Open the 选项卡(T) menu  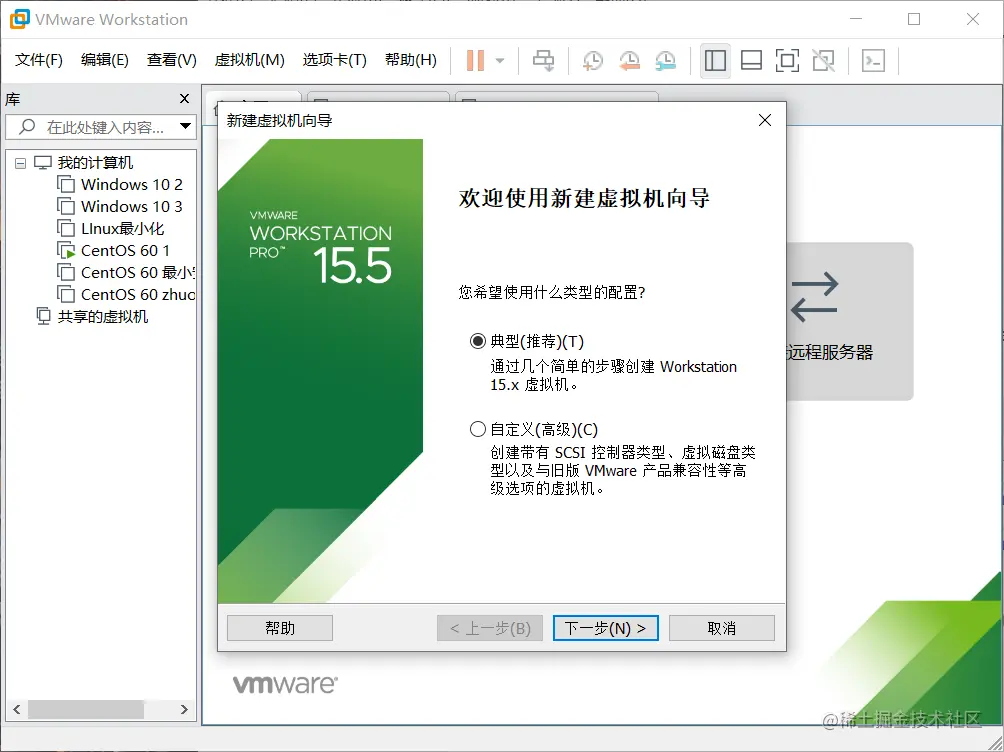334,60
